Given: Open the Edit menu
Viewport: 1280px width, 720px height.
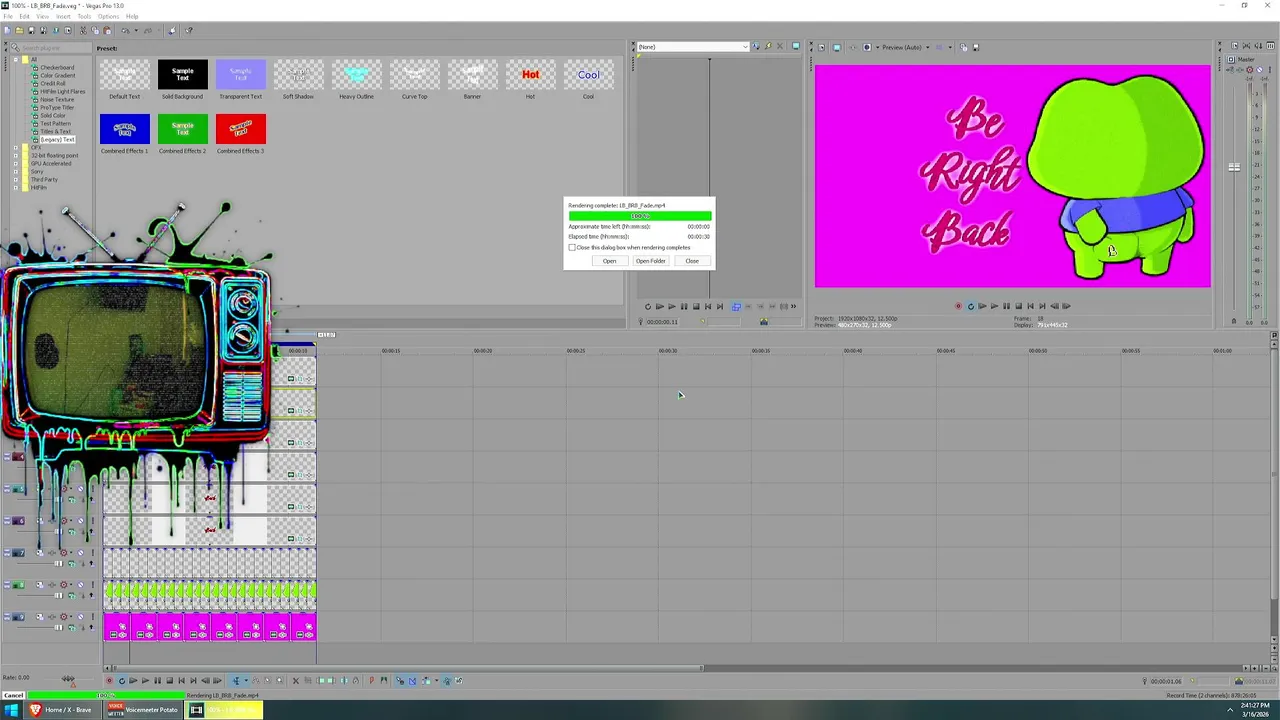Looking at the screenshot, I should pos(24,16).
